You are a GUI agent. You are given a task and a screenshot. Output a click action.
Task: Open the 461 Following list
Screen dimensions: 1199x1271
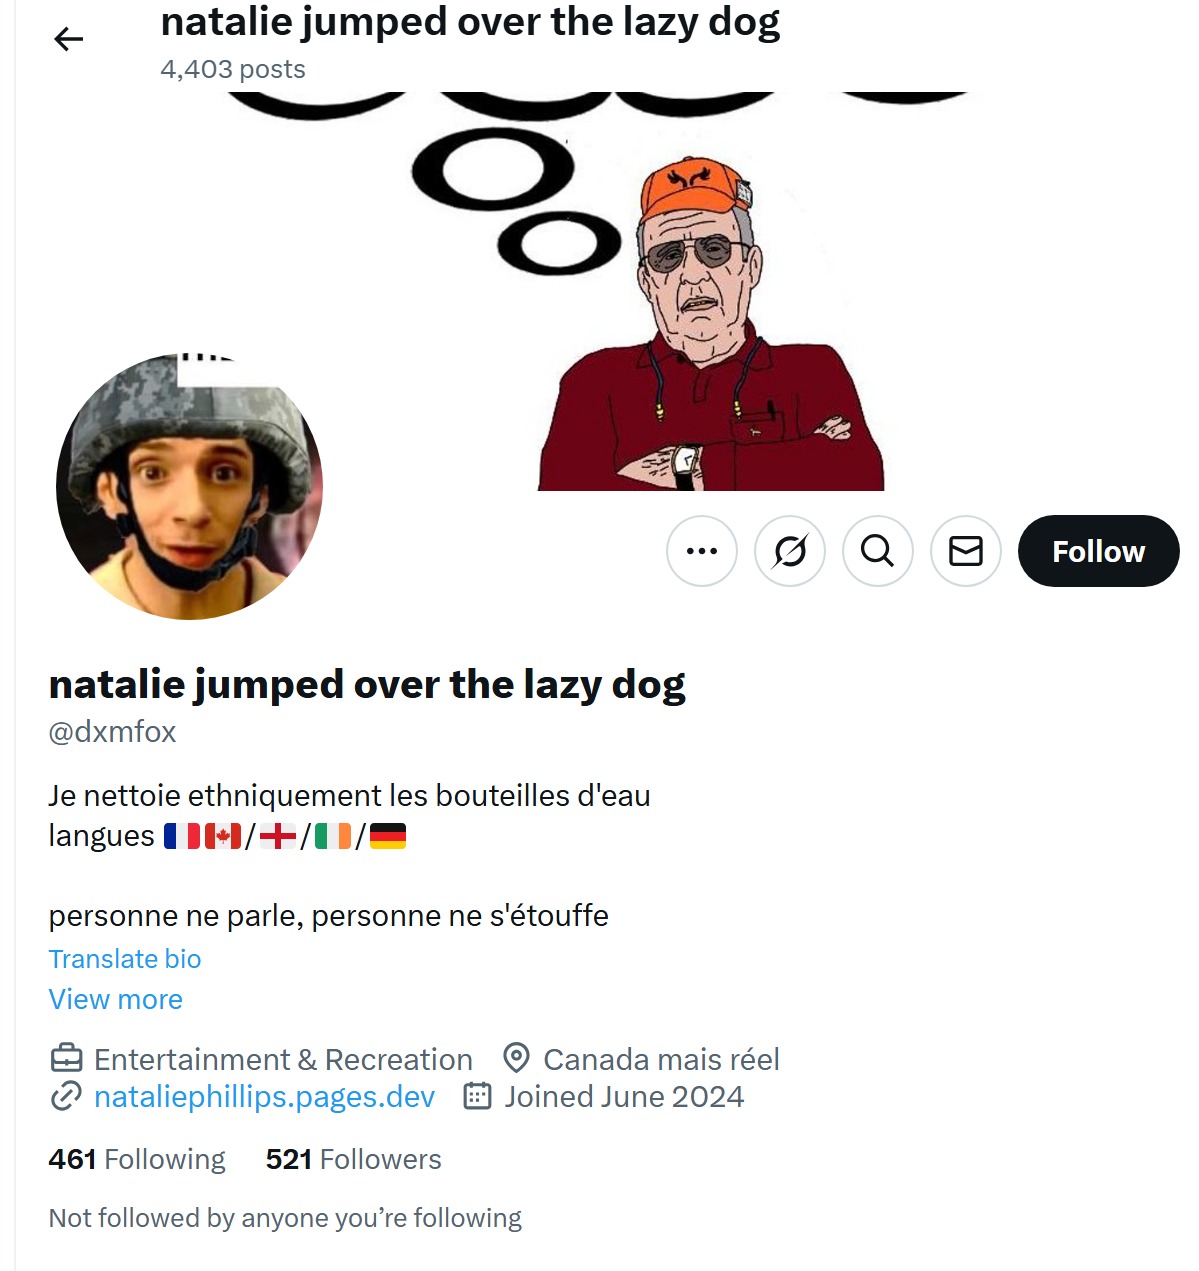pyautogui.click(x=137, y=1159)
